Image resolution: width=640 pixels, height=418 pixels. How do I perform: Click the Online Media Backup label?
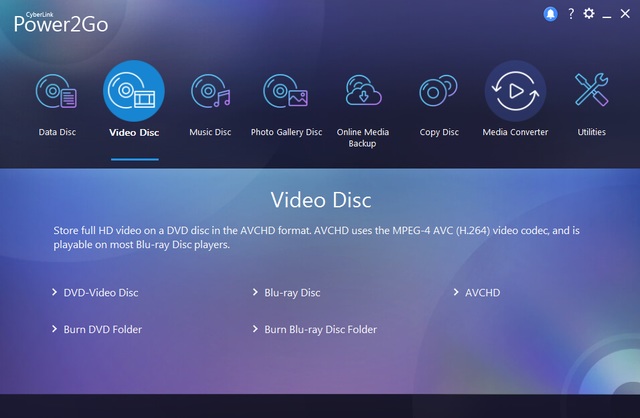(362, 138)
